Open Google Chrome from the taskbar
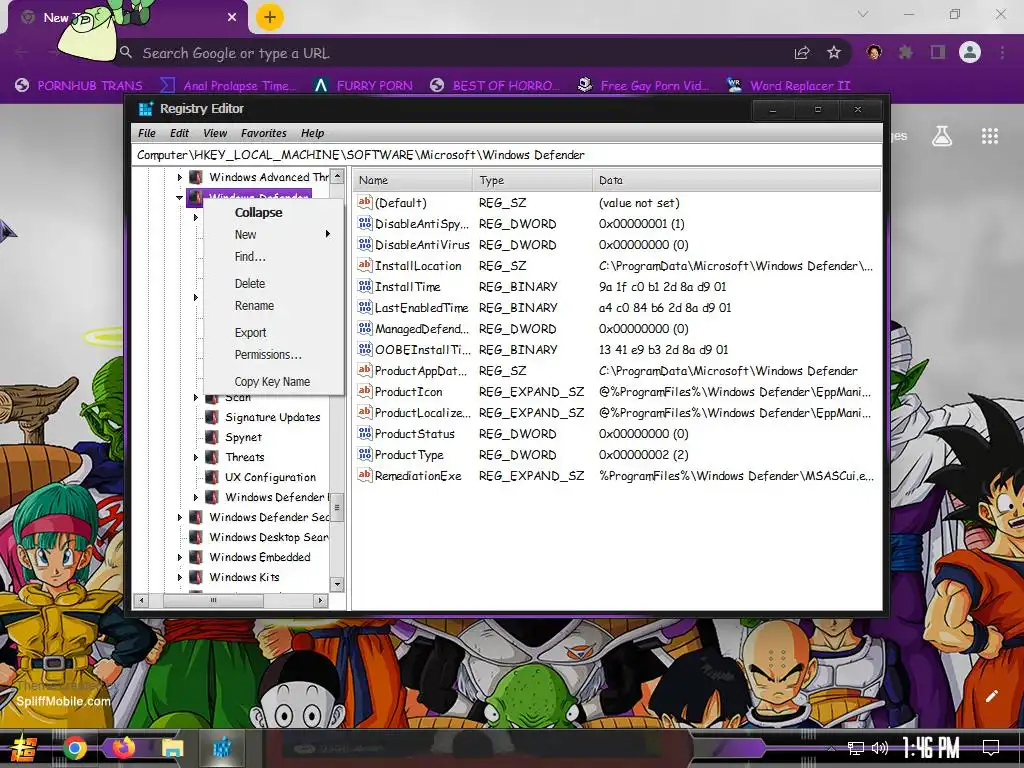This screenshot has height=768, width=1024. tap(75, 748)
